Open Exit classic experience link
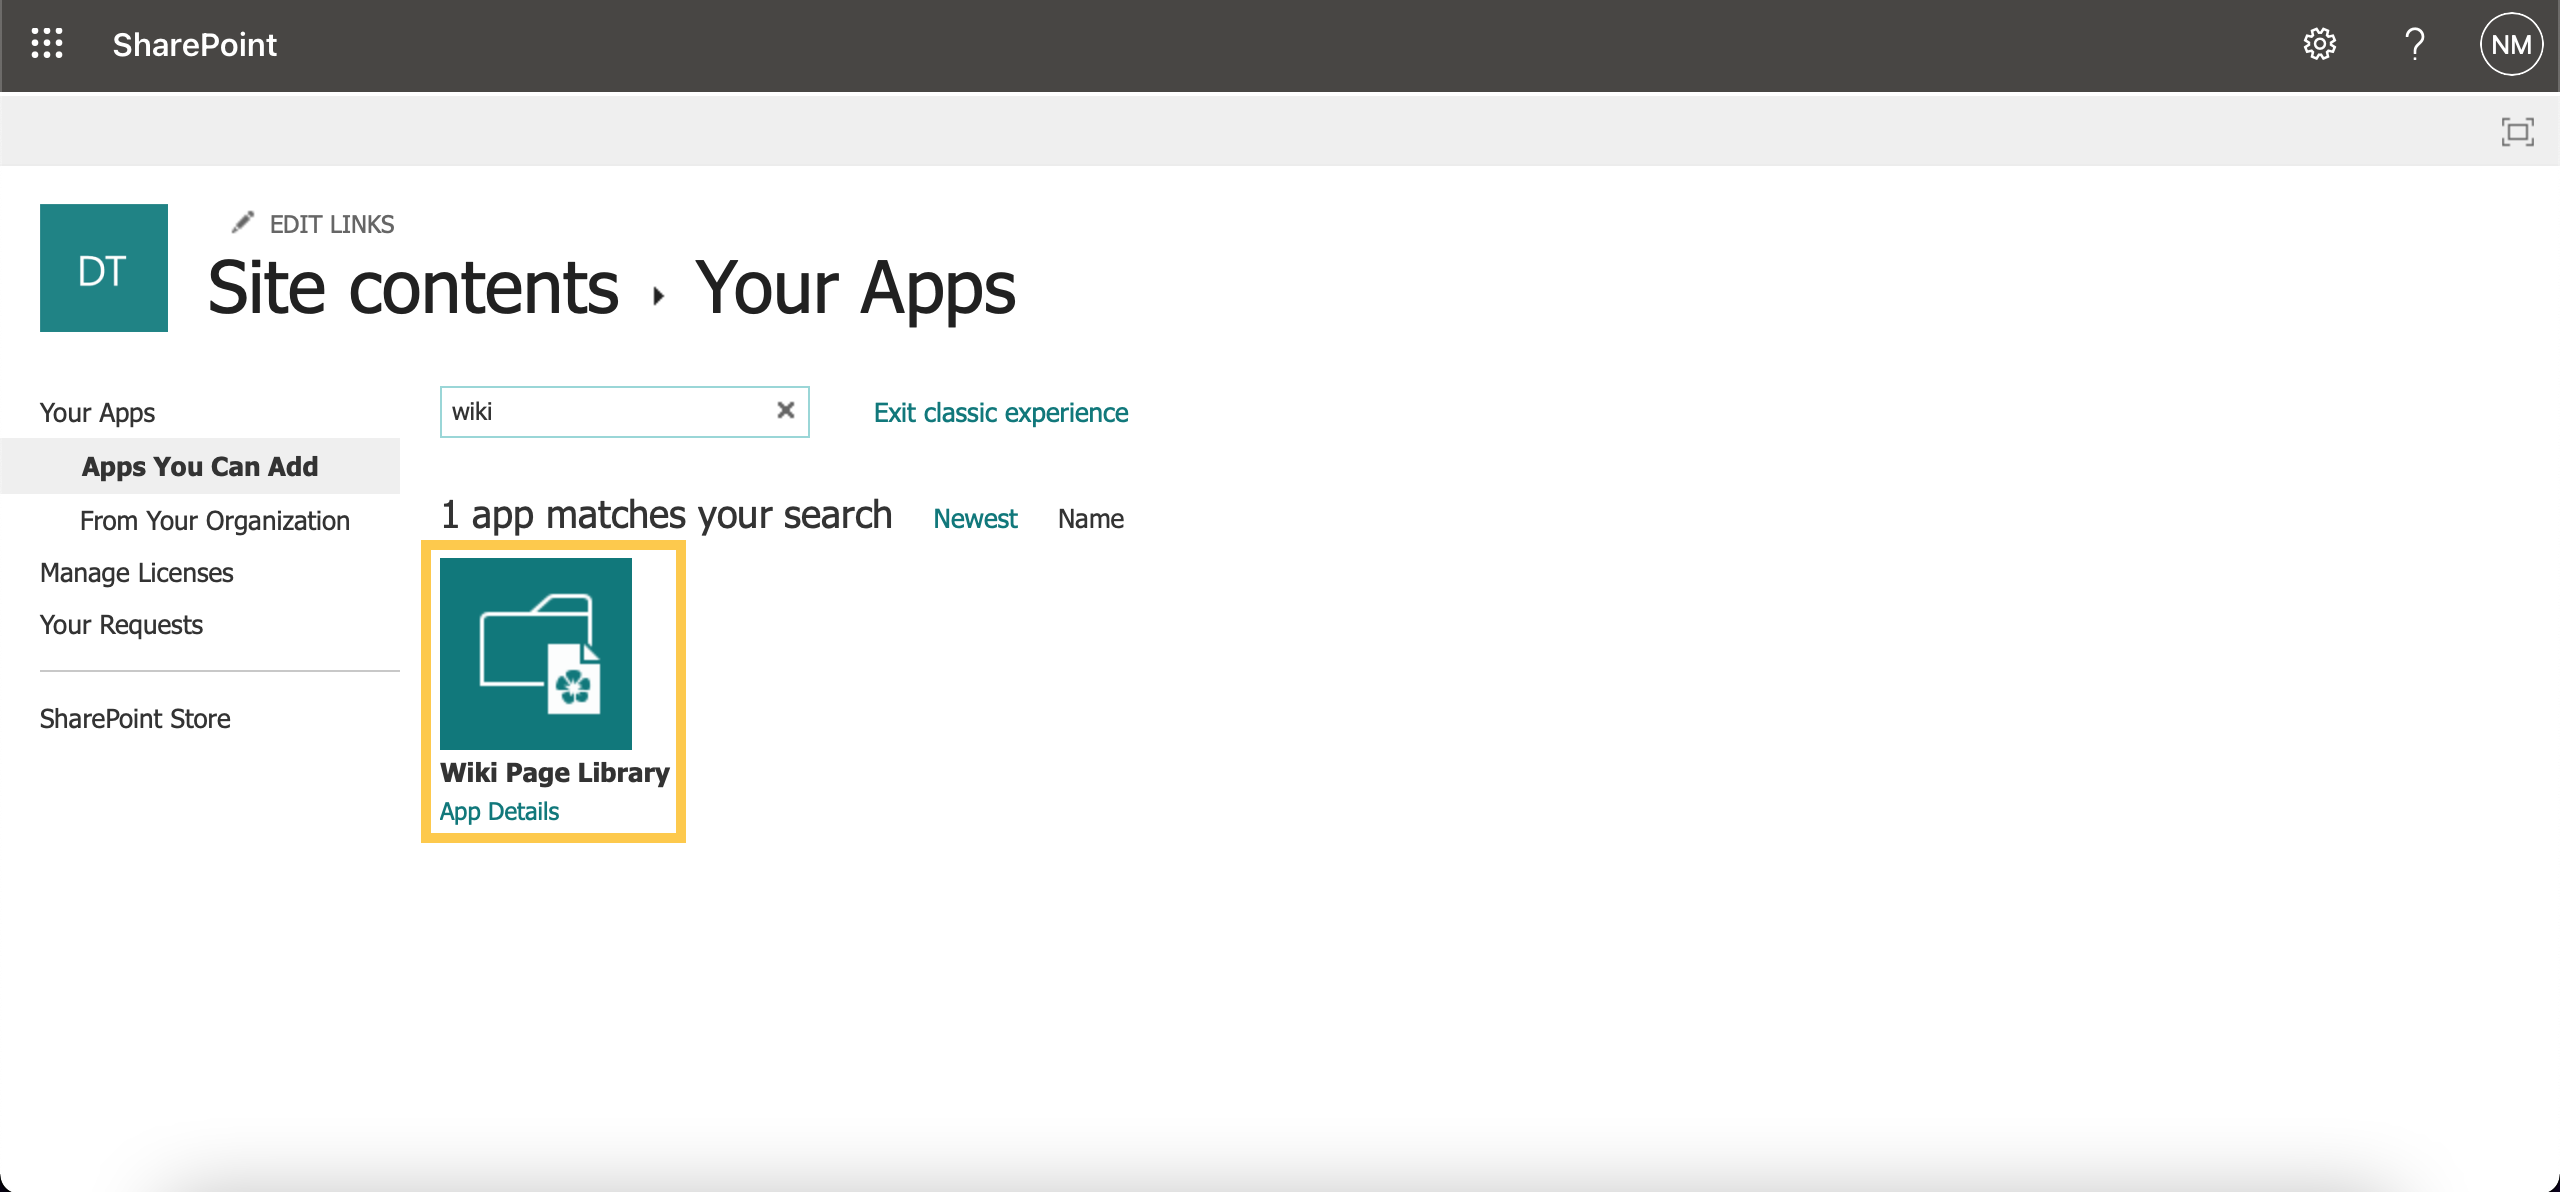This screenshot has height=1192, width=2560. pyautogui.click(x=1001, y=412)
